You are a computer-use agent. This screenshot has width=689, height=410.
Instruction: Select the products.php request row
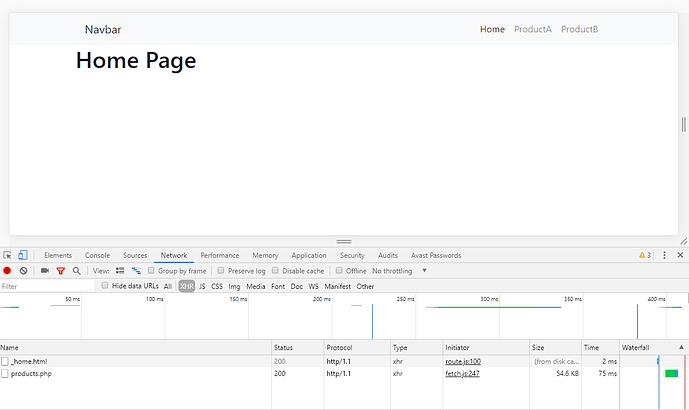[30, 373]
